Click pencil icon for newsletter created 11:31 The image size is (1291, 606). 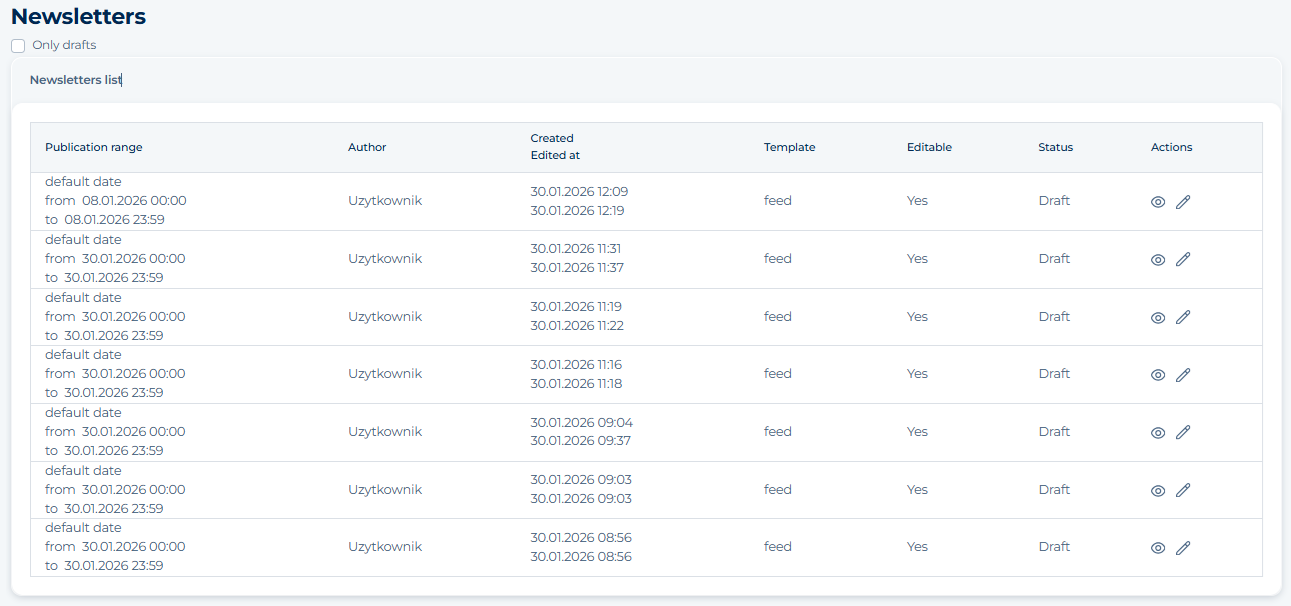click(x=1183, y=260)
